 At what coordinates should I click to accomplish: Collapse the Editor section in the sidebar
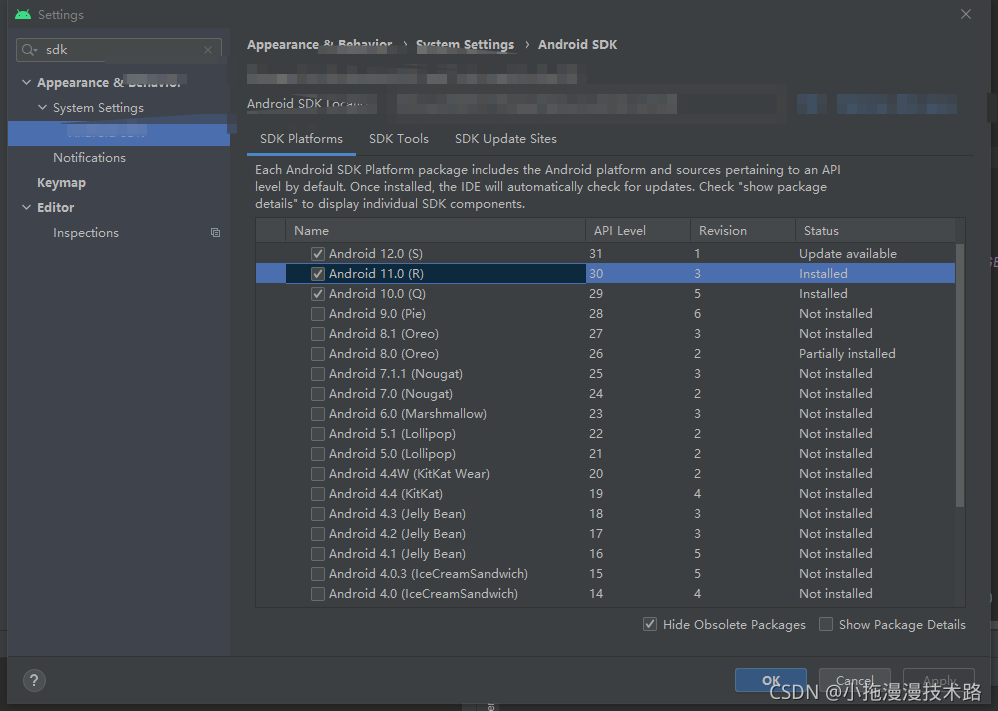(25, 207)
